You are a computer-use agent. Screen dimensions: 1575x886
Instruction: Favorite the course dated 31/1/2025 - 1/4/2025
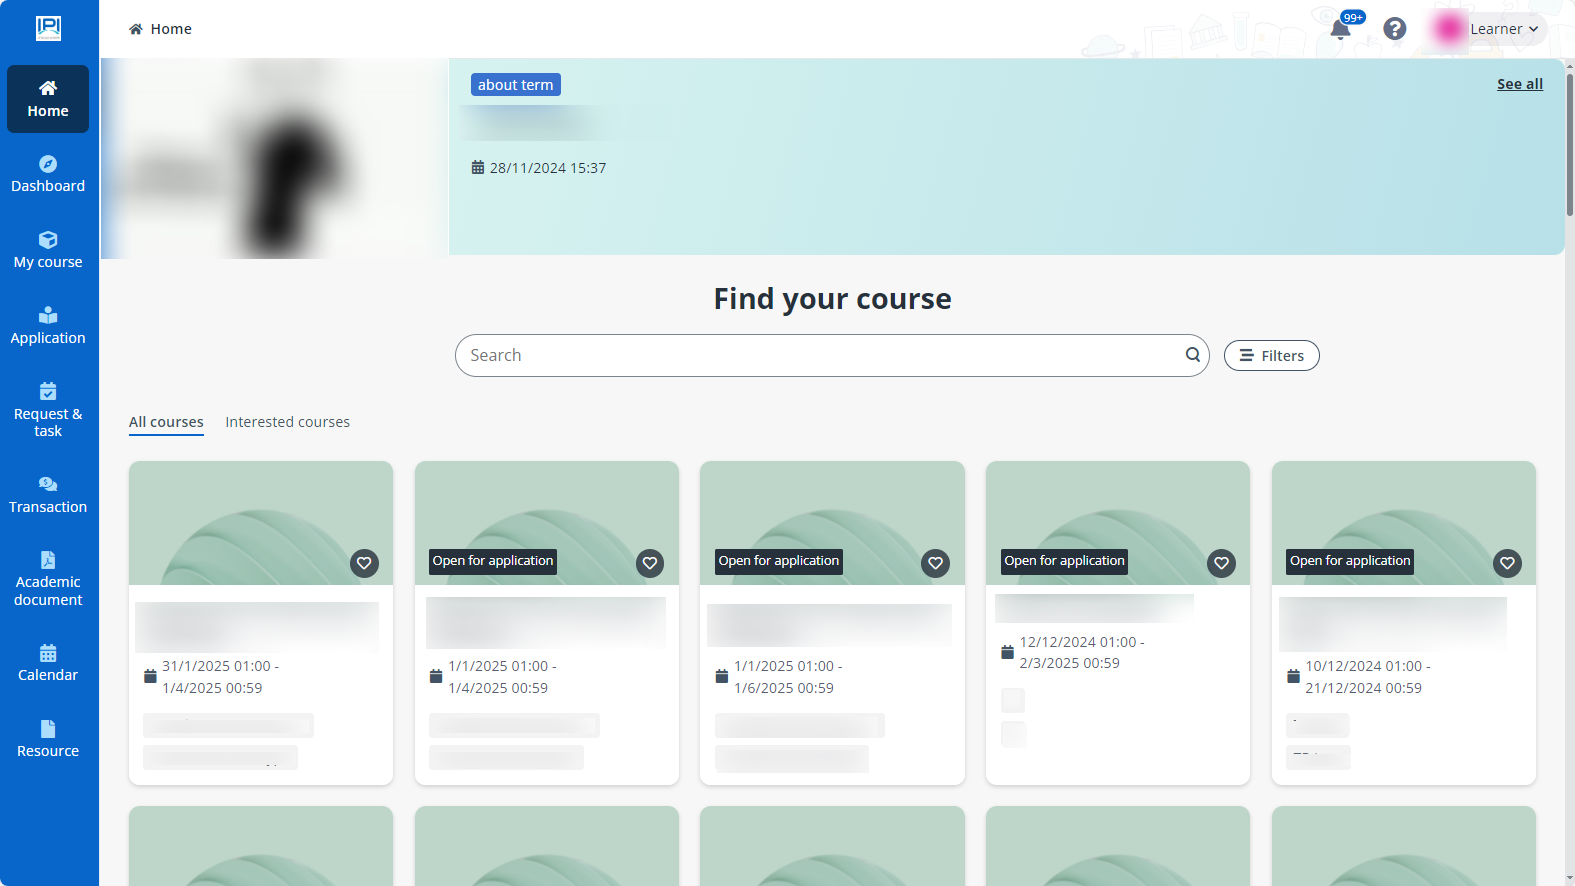364,563
